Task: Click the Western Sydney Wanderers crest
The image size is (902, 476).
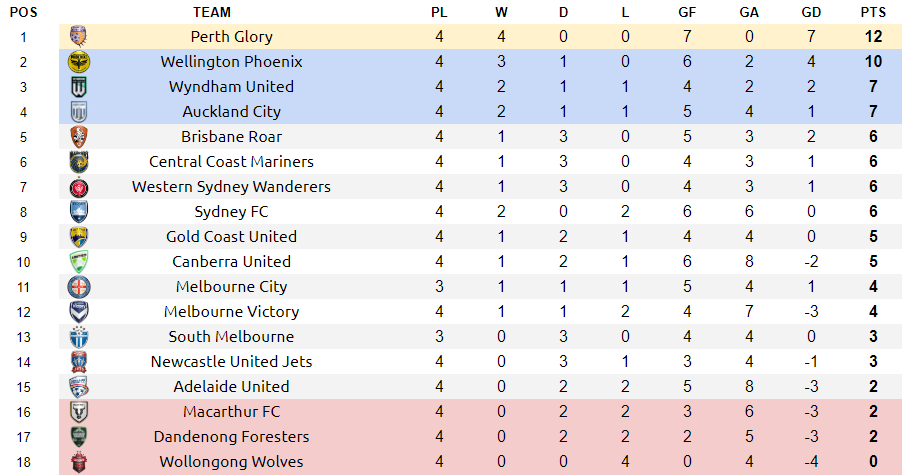Action: 79,187
